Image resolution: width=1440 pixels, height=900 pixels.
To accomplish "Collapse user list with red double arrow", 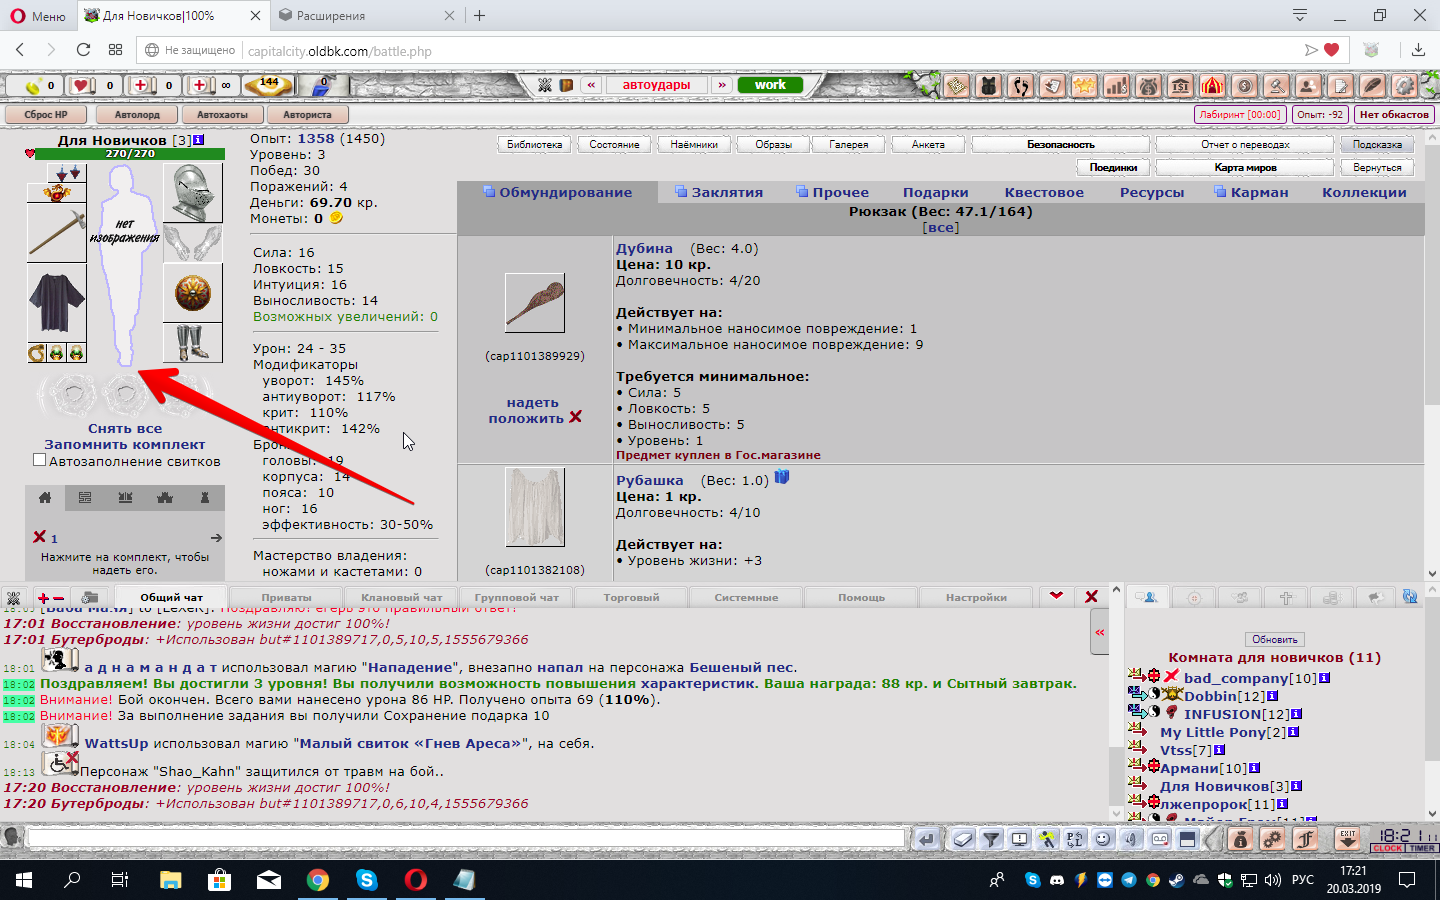I will tap(1099, 632).
